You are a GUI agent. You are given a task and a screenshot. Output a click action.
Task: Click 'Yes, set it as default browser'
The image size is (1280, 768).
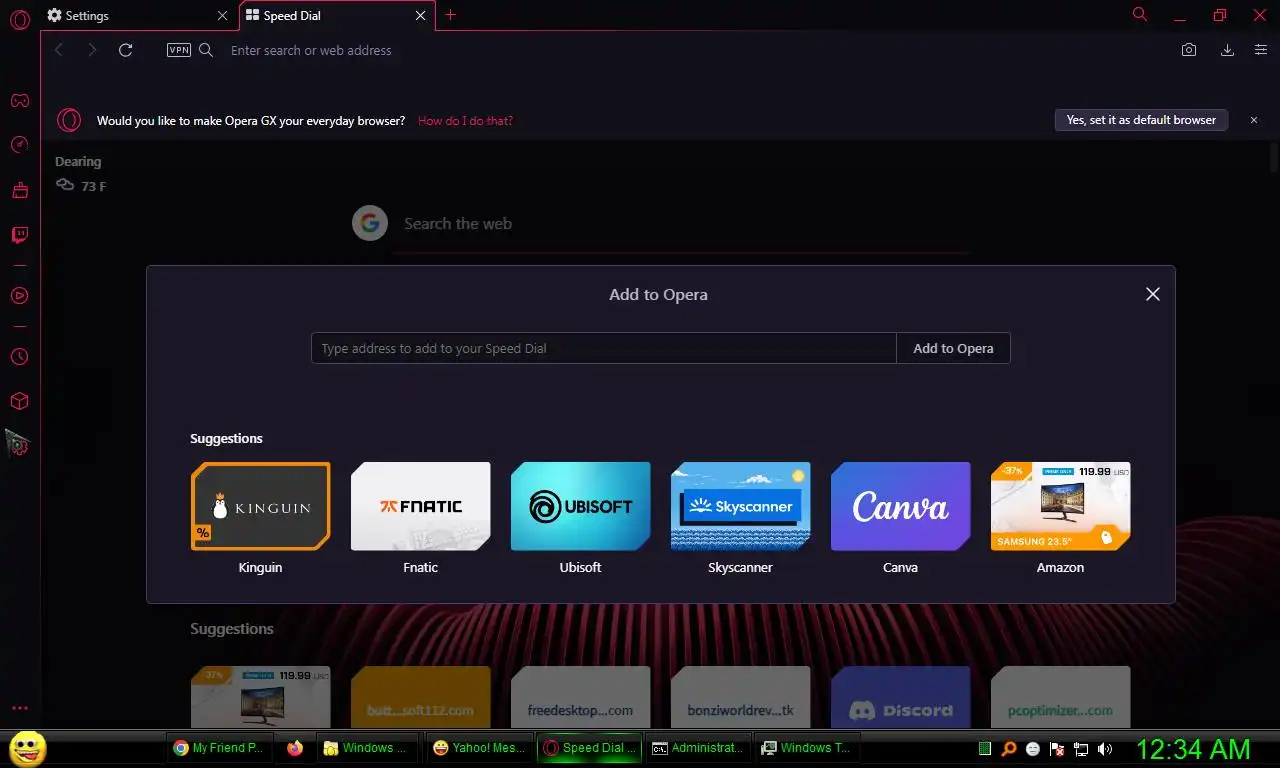[1141, 120]
